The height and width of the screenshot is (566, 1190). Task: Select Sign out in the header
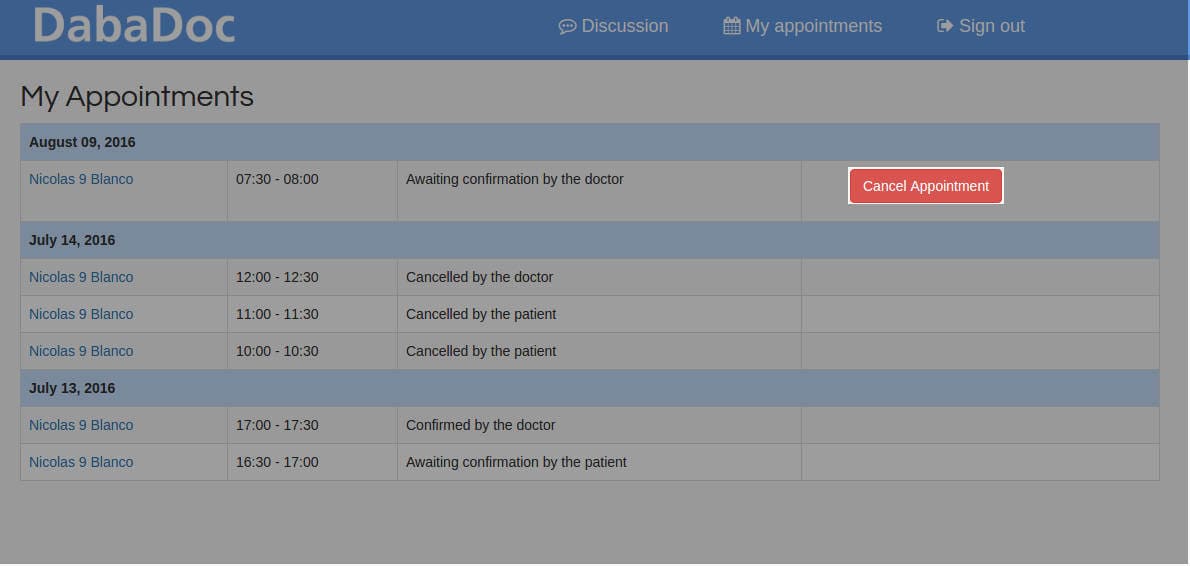point(981,27)
